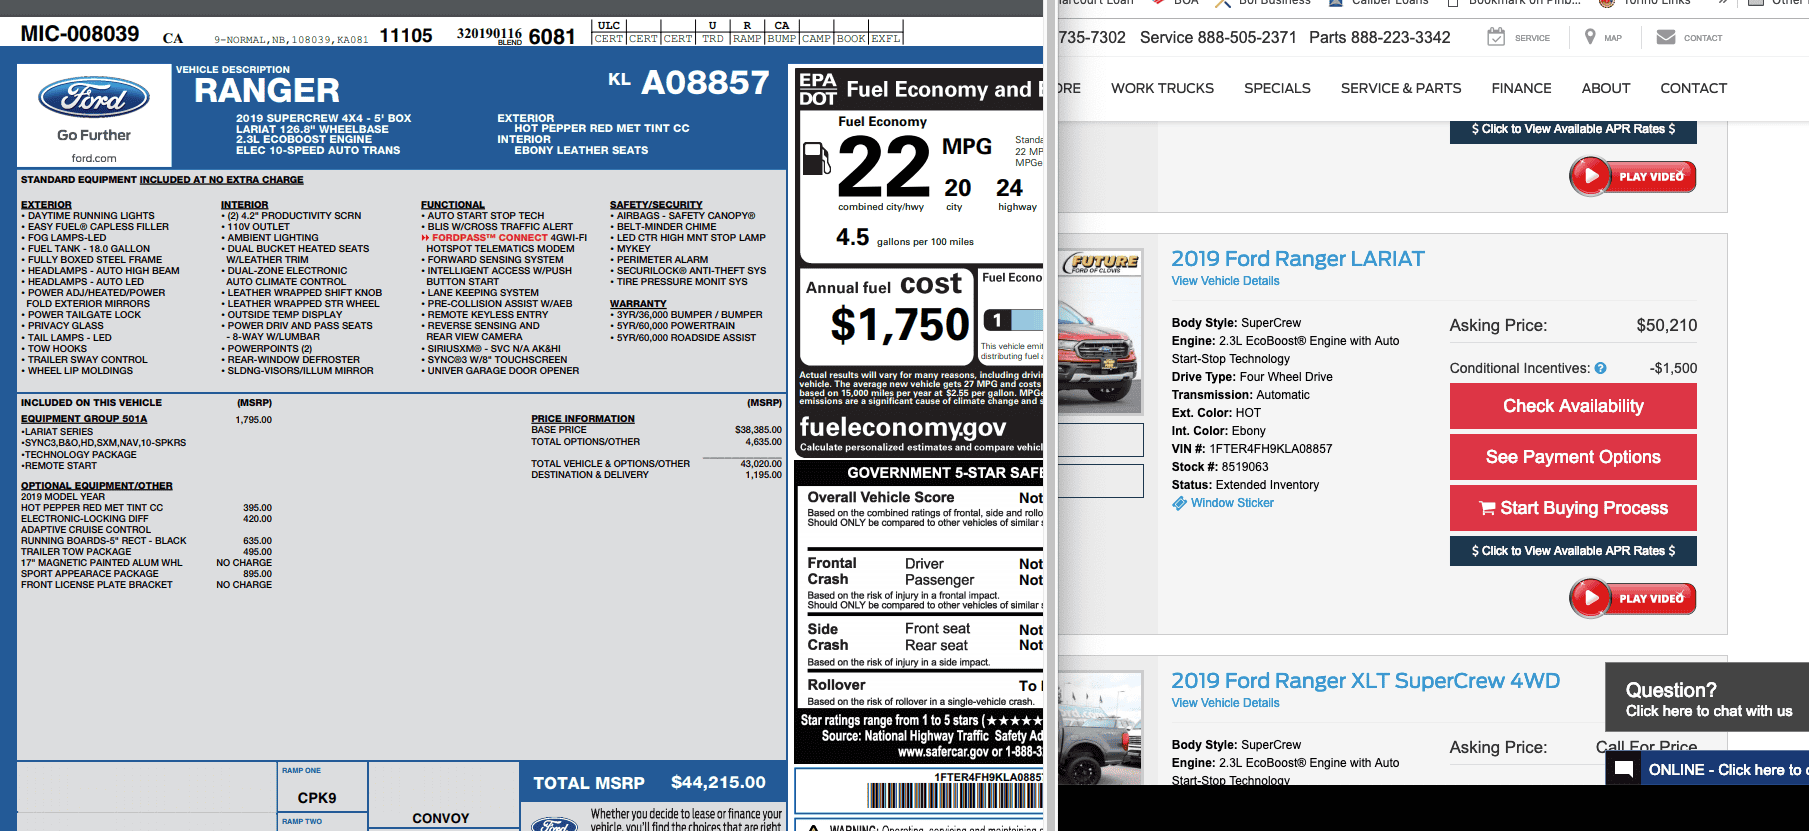The height and width of the screenshot is (831, 1809).
Task: Click the CPK9 ramp one code
Action: click(x=317, y=798)
